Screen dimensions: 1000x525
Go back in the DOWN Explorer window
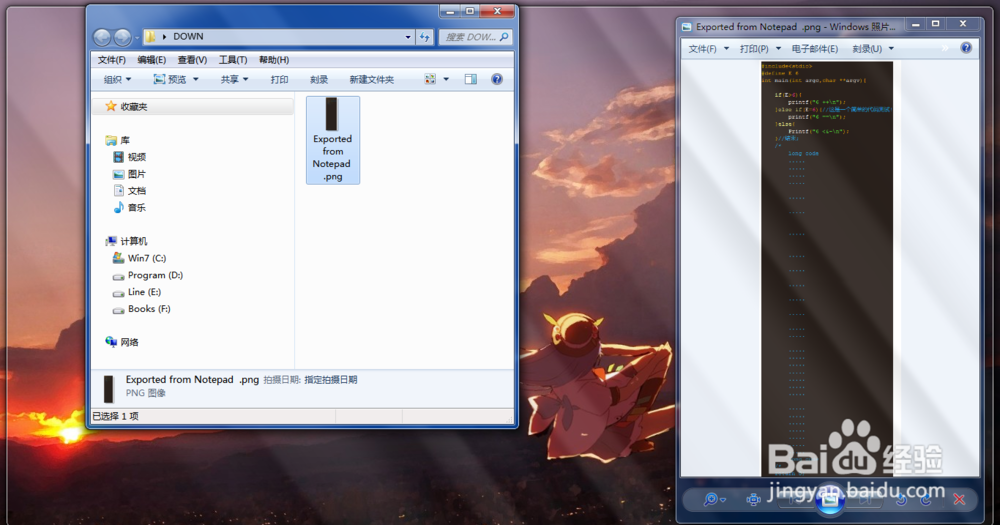(x=102, y=37)
